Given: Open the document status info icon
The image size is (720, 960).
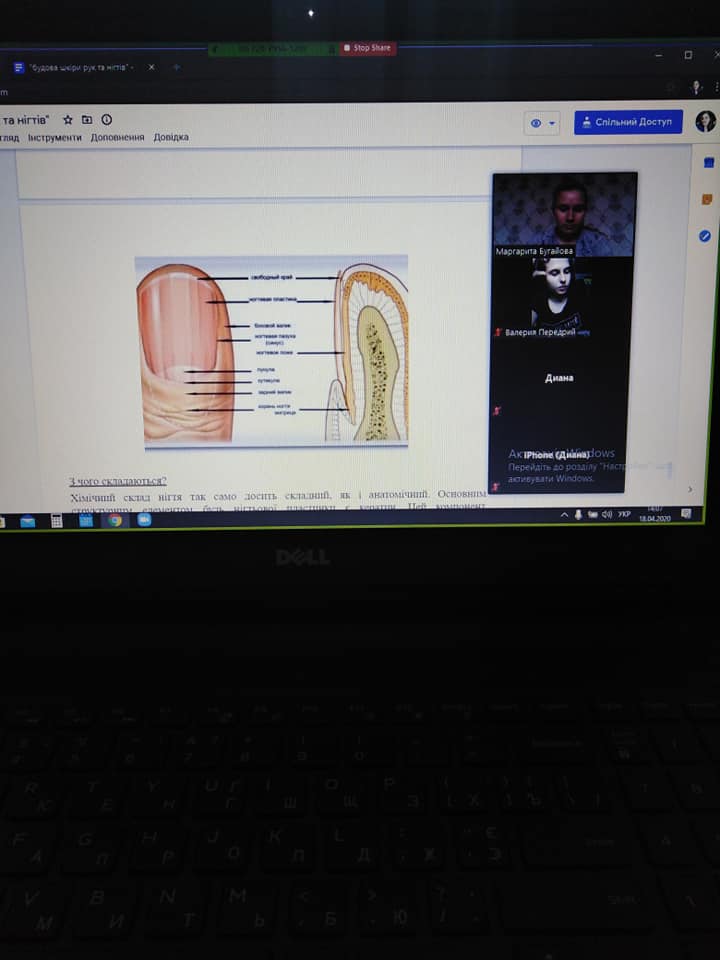Looking at the screenshot, I should tap(107, 120).
